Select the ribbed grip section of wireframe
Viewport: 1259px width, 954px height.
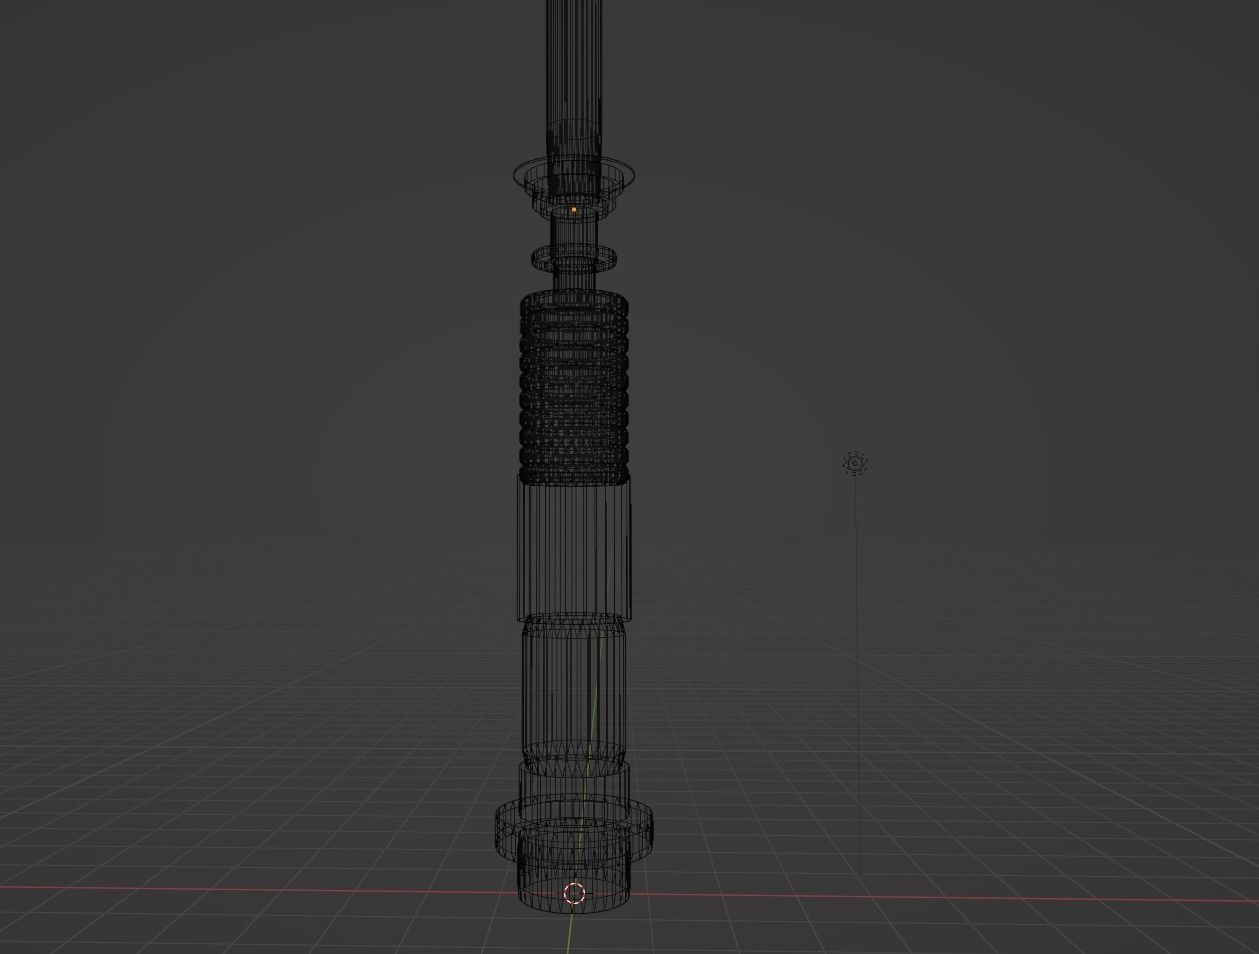pyautogui.click(x=574, y=387)
